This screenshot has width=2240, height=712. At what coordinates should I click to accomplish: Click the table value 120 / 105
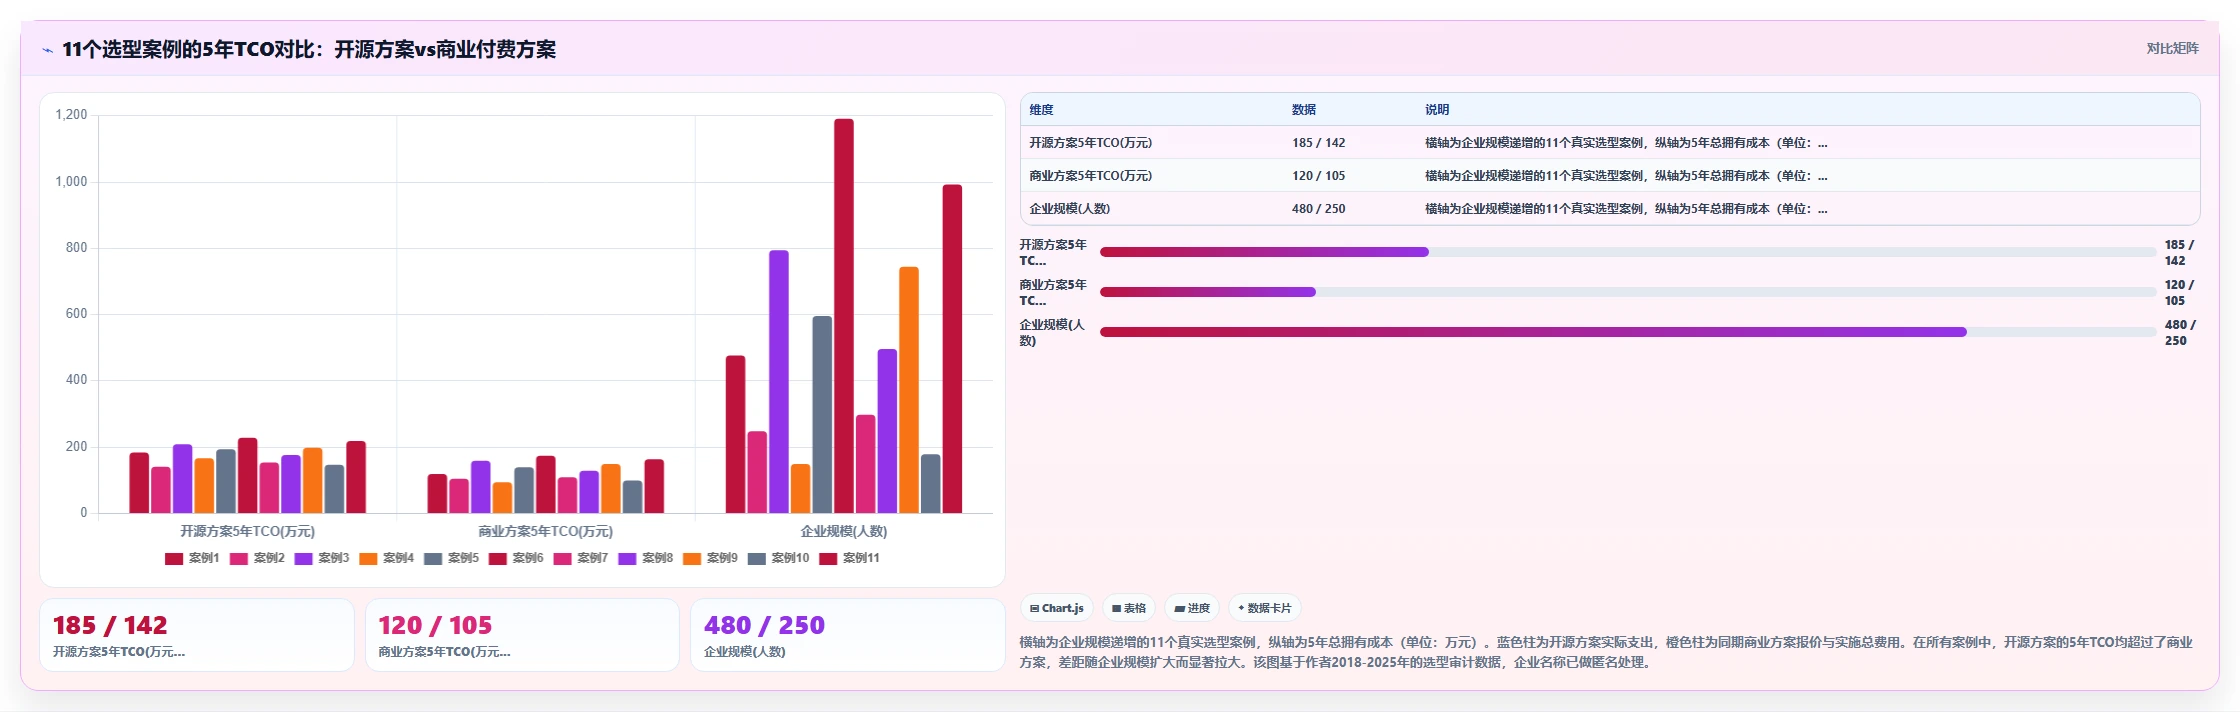click(x=1319, y=176)
